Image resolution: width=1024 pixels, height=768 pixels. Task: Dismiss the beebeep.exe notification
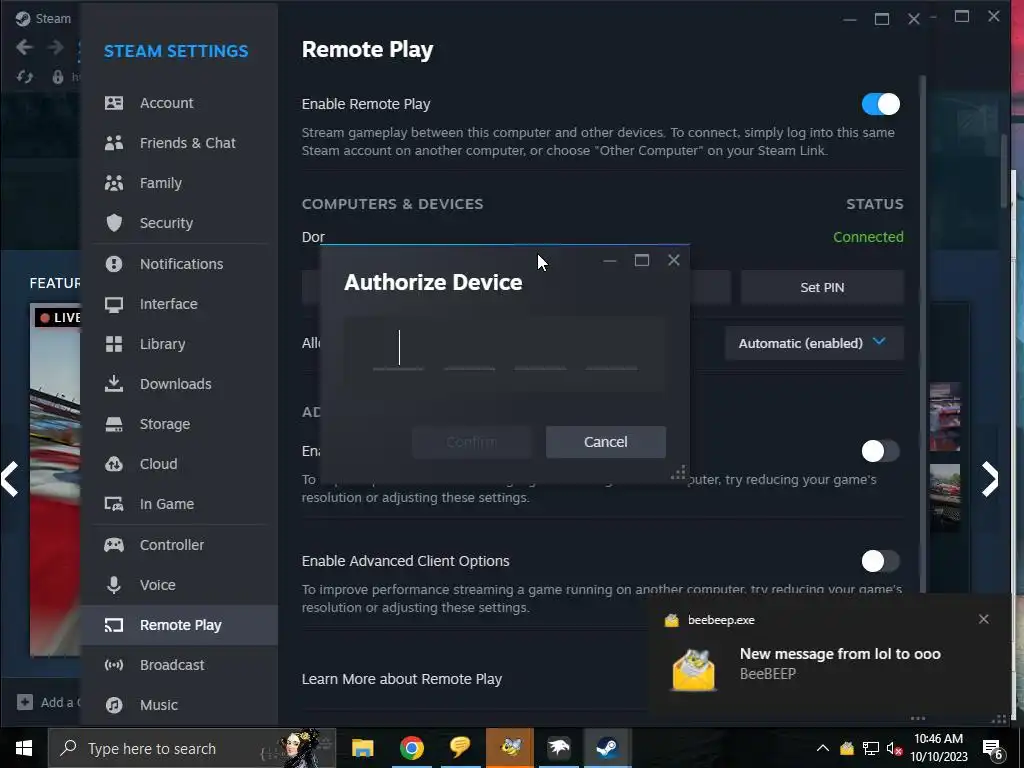click(984, 619)
